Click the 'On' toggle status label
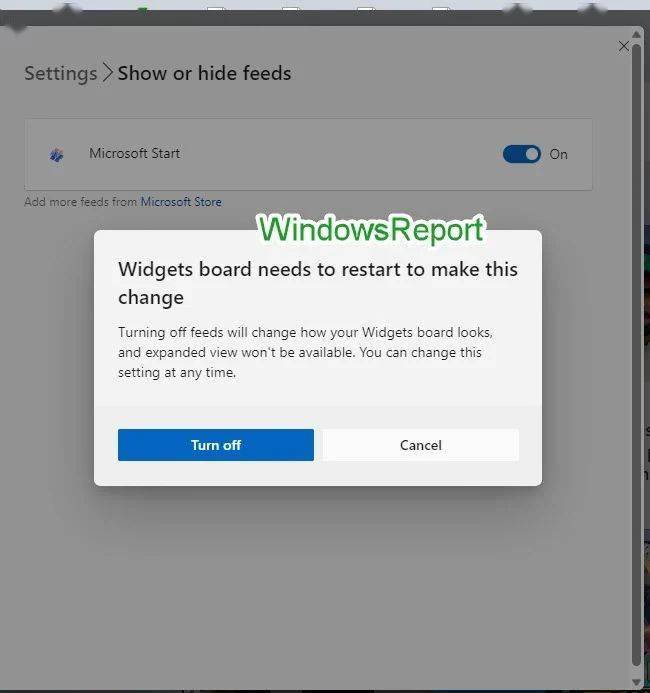Image resolution: width=650 pixels, height=693 pixels. 559,154
